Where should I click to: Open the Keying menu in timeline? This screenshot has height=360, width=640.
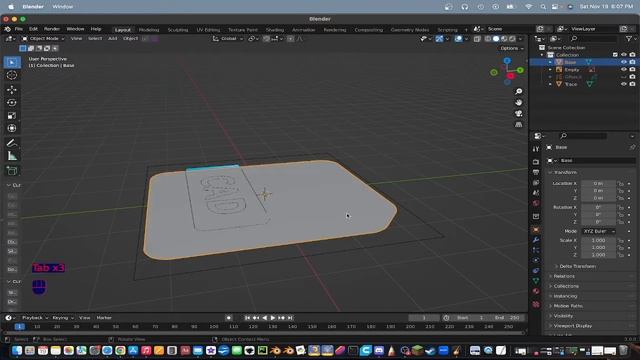(x=62, y=318)
